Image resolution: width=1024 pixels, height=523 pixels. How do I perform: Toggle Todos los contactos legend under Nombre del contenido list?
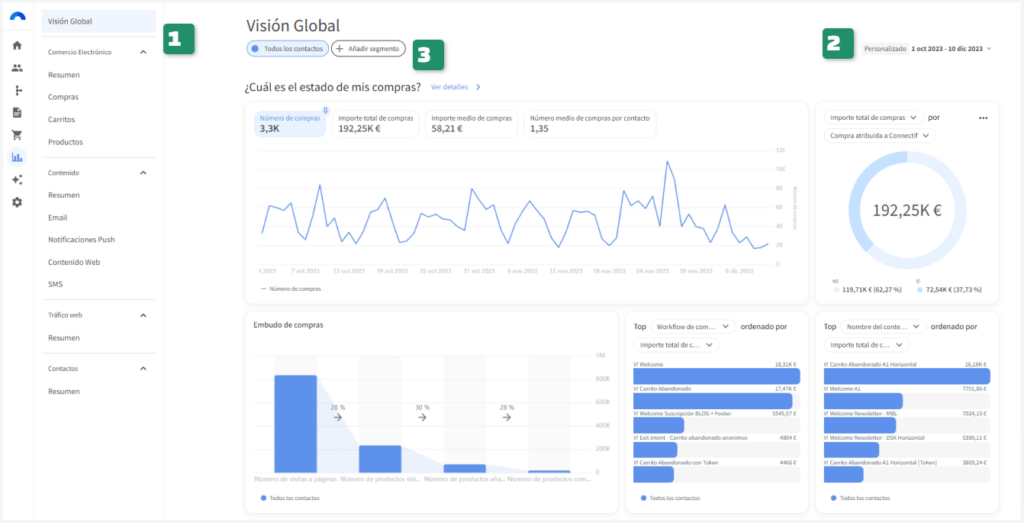861,498
